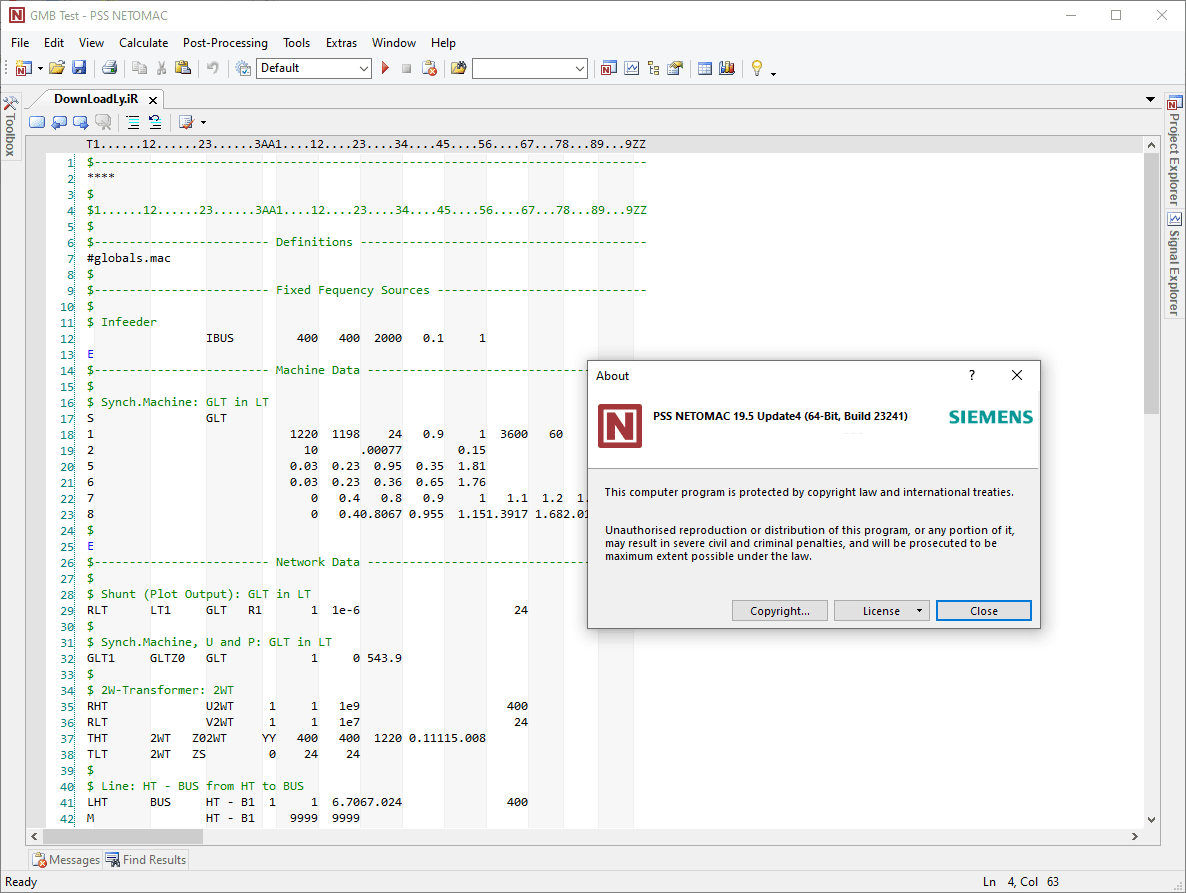1186x893 pixels.
Task: Click the bar chart books icon
Action: [x=727, y=68]
